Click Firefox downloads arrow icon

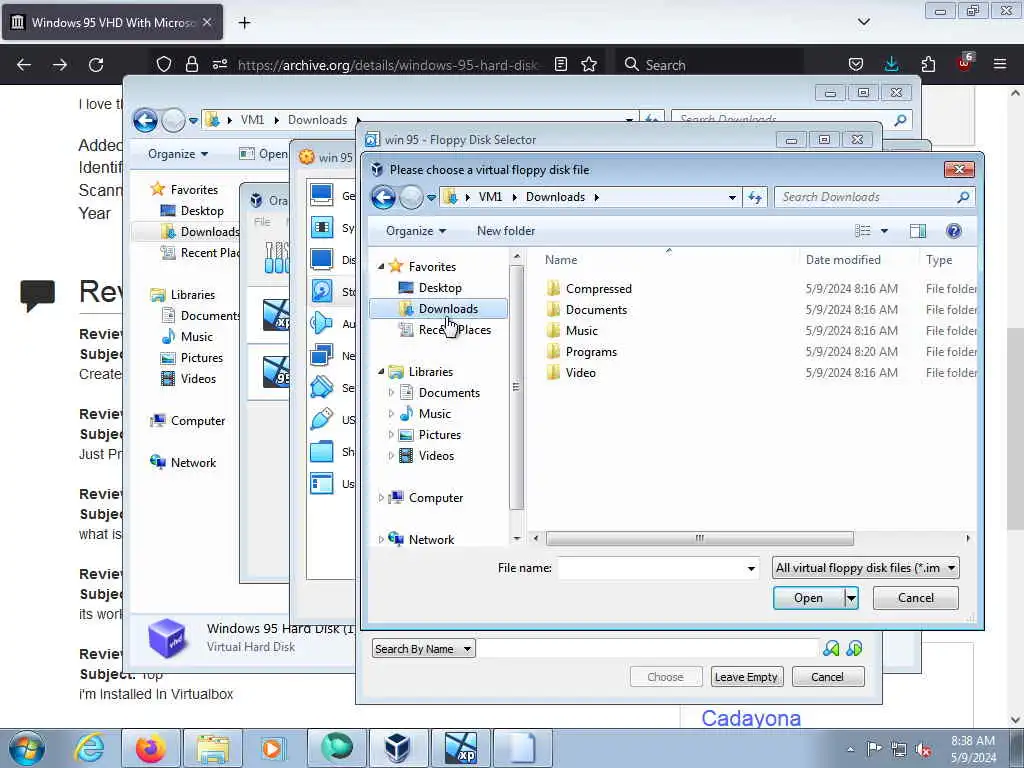[891, 64]
